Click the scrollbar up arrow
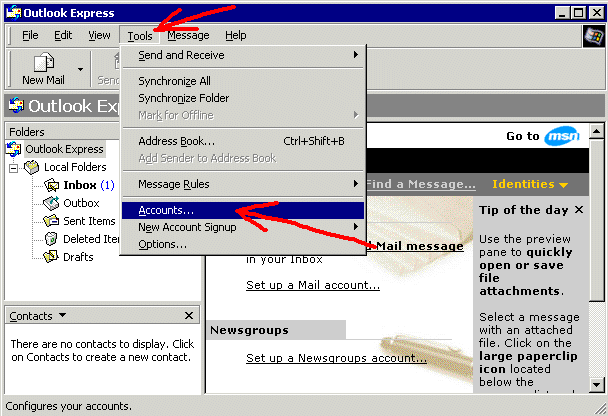This screenshot has width=608, height=416. pos(596,131)
